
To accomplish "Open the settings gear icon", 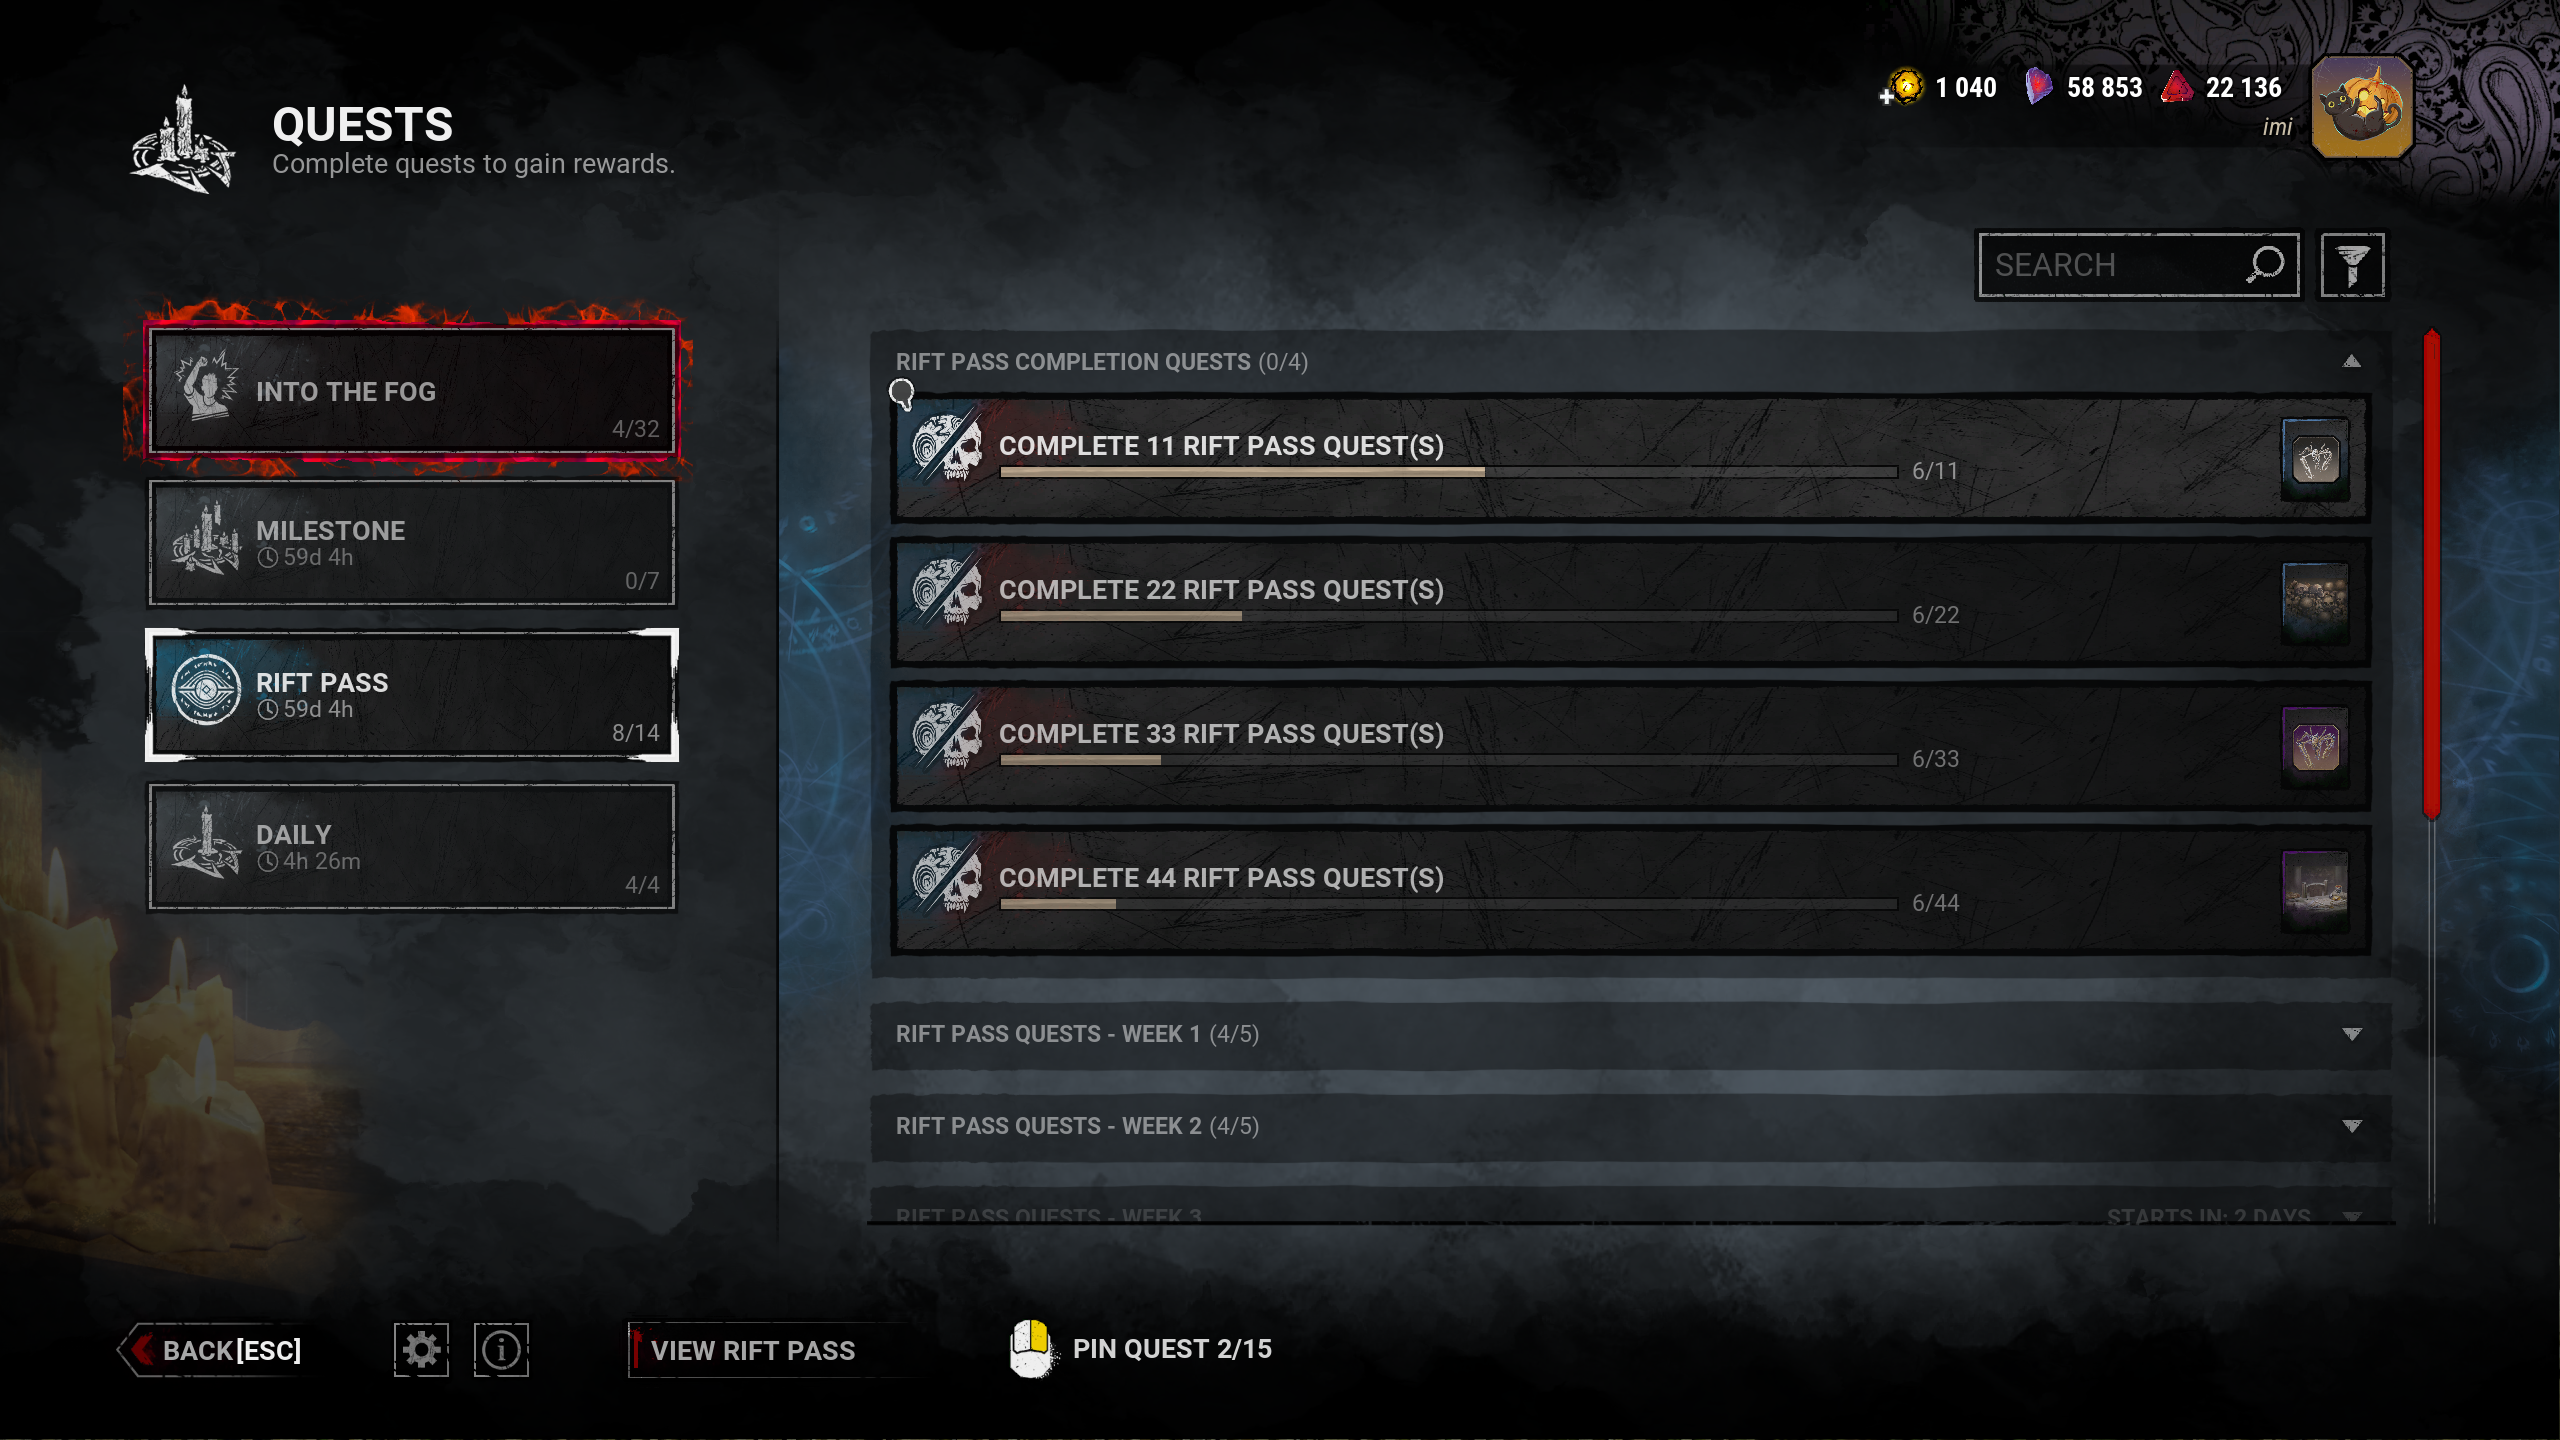I will click(421, 1350).
